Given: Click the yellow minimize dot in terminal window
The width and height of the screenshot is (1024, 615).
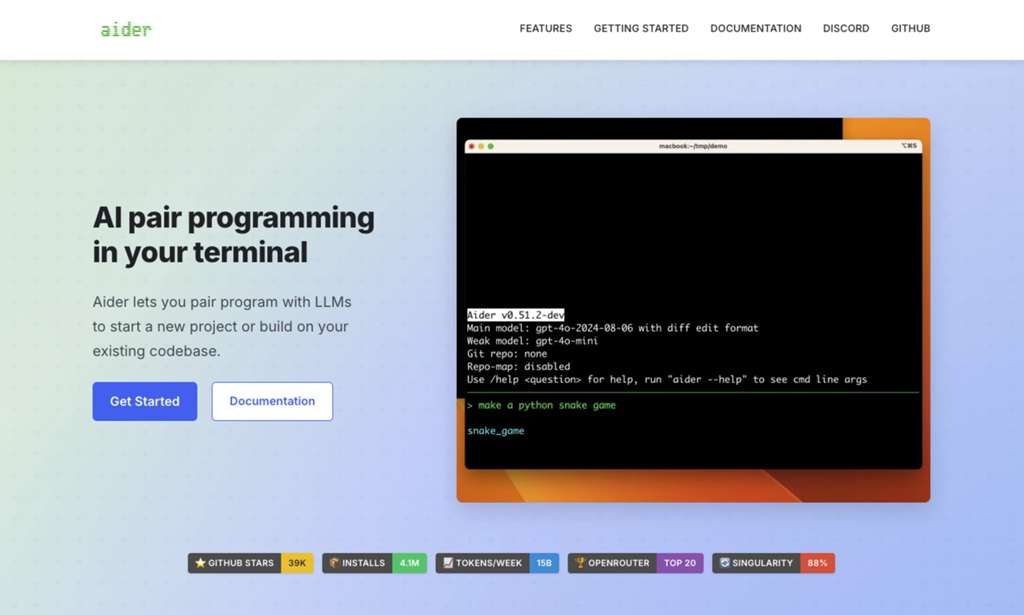Looking at the screenshot, I should pyautogui.click(x=481, y=146).
